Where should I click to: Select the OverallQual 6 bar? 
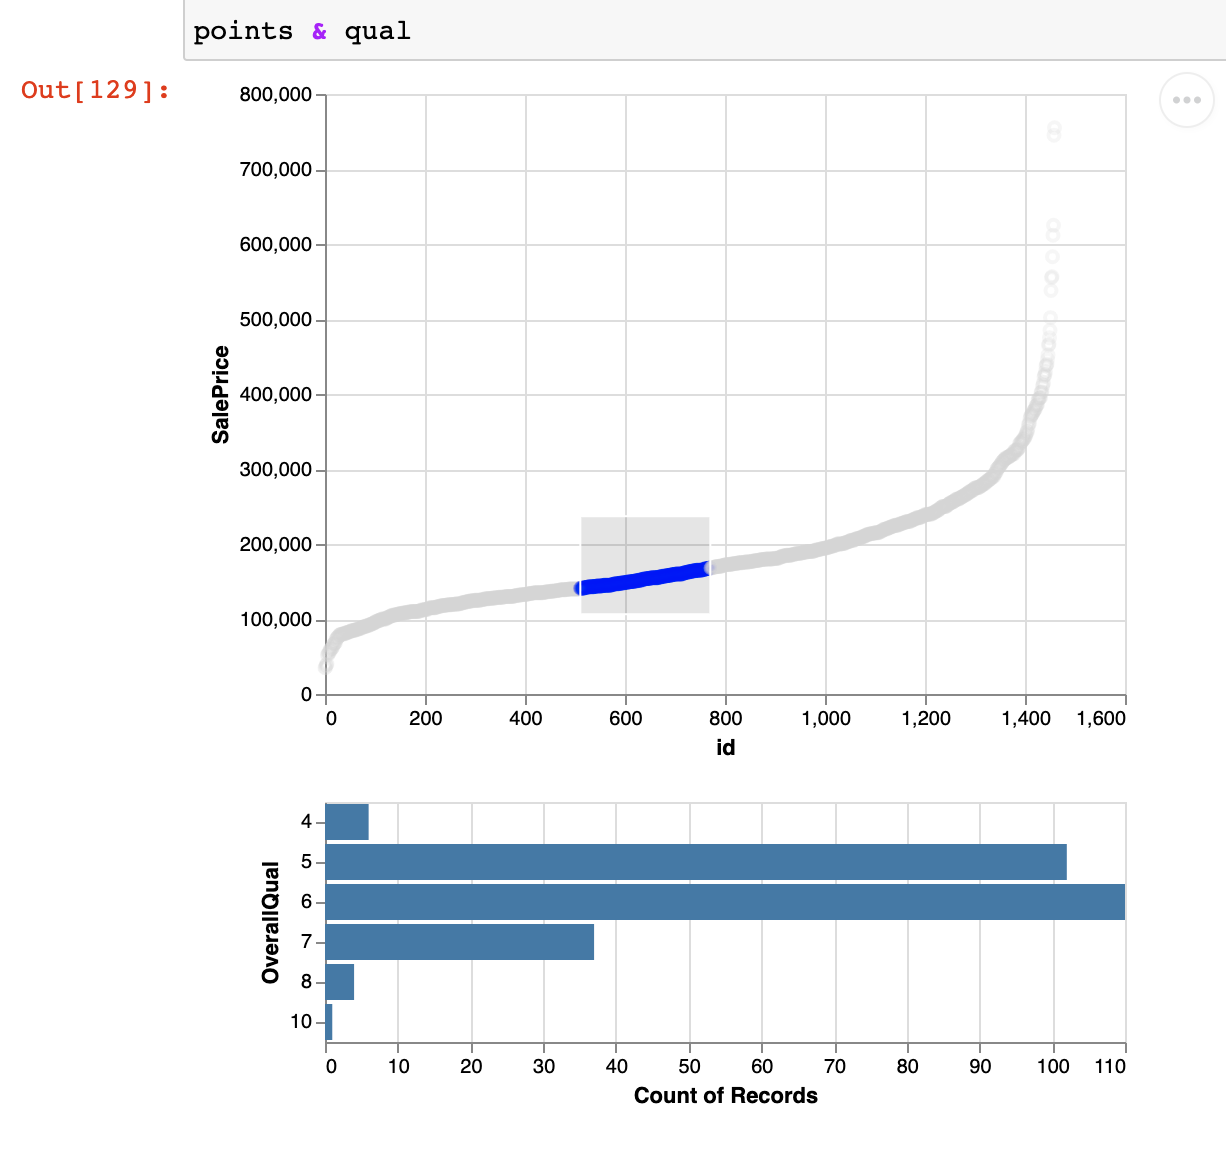(725, 902)
